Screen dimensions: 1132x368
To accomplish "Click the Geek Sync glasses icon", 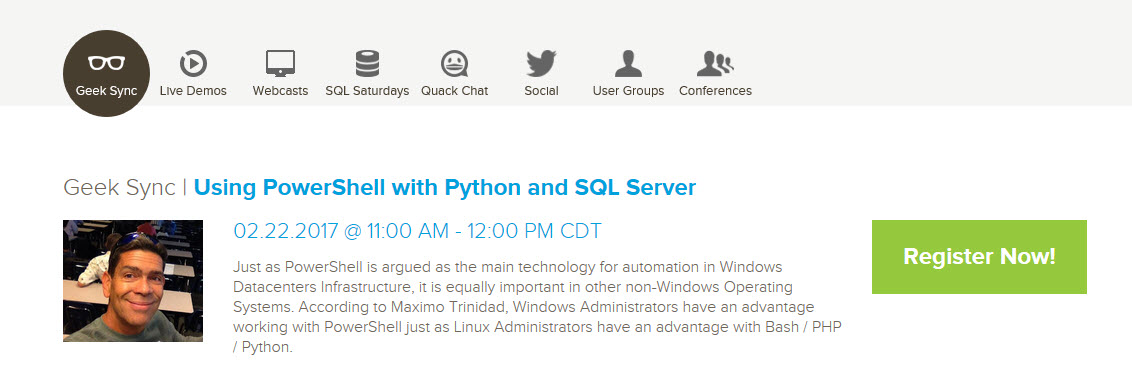I will point(107,63).
